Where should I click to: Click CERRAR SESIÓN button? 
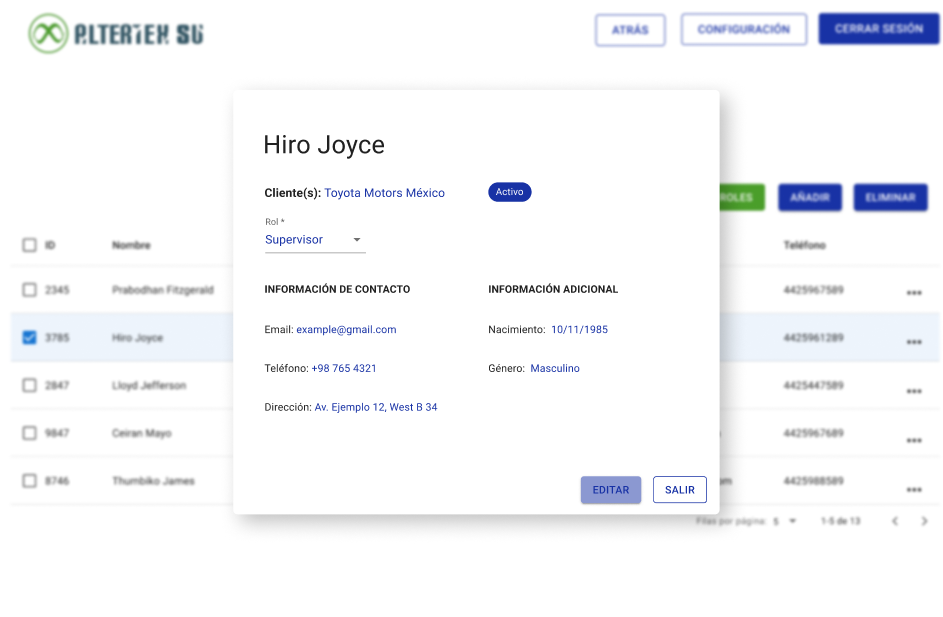point(879,28)
